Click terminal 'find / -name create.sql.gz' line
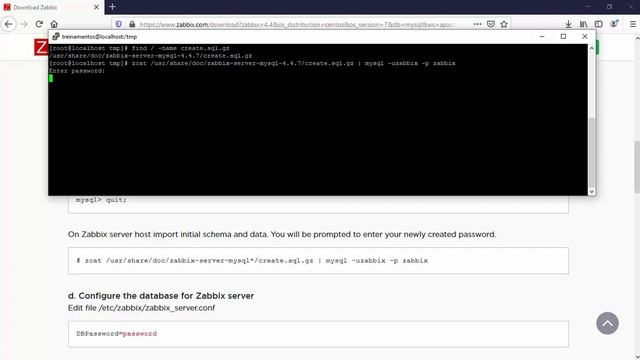 pyautogui.click(x=139, y=48)
